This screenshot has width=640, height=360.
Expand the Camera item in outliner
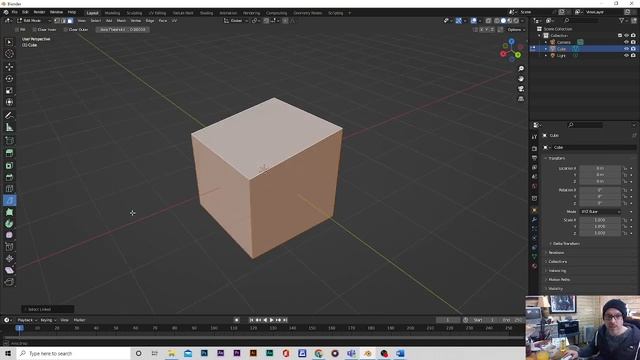pyautogui.click(x=546, y=42)
